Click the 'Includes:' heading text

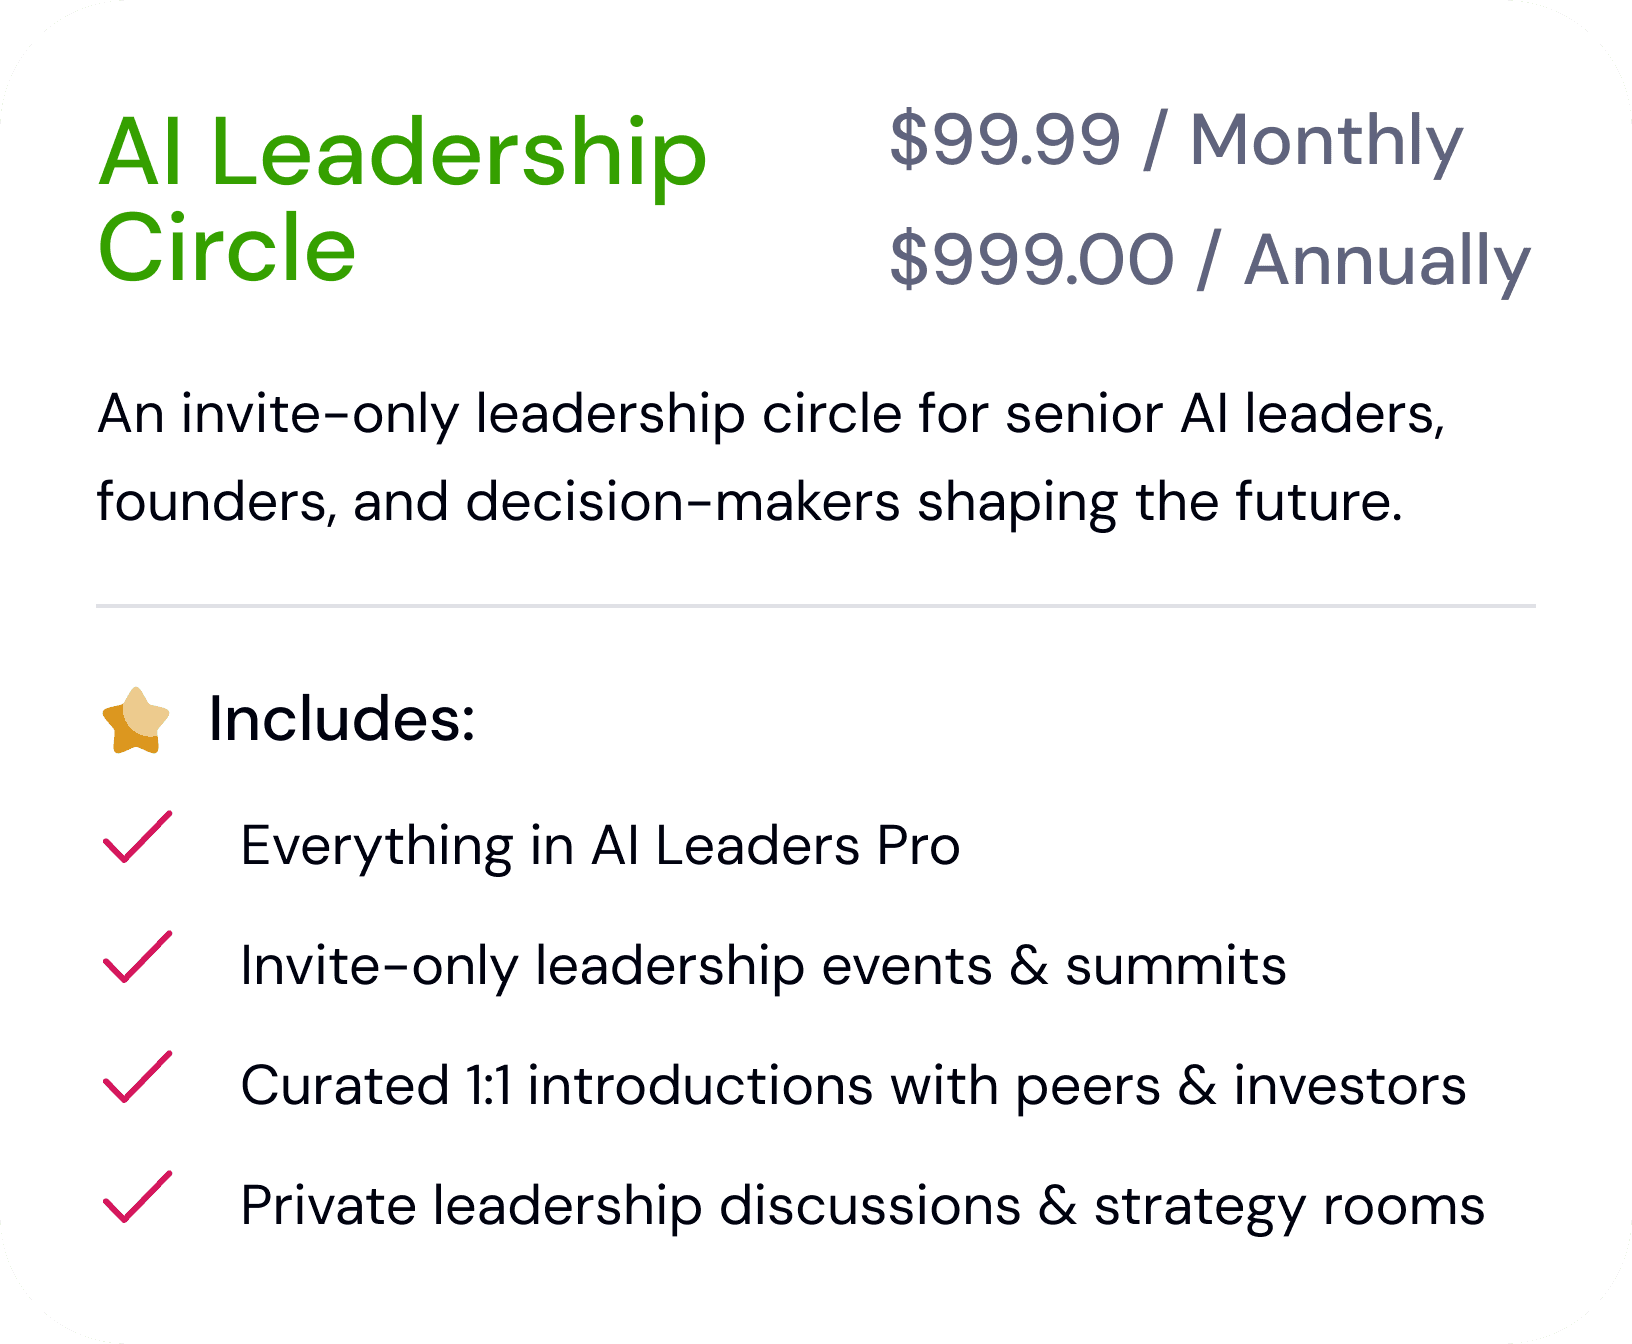click(341, 719)
